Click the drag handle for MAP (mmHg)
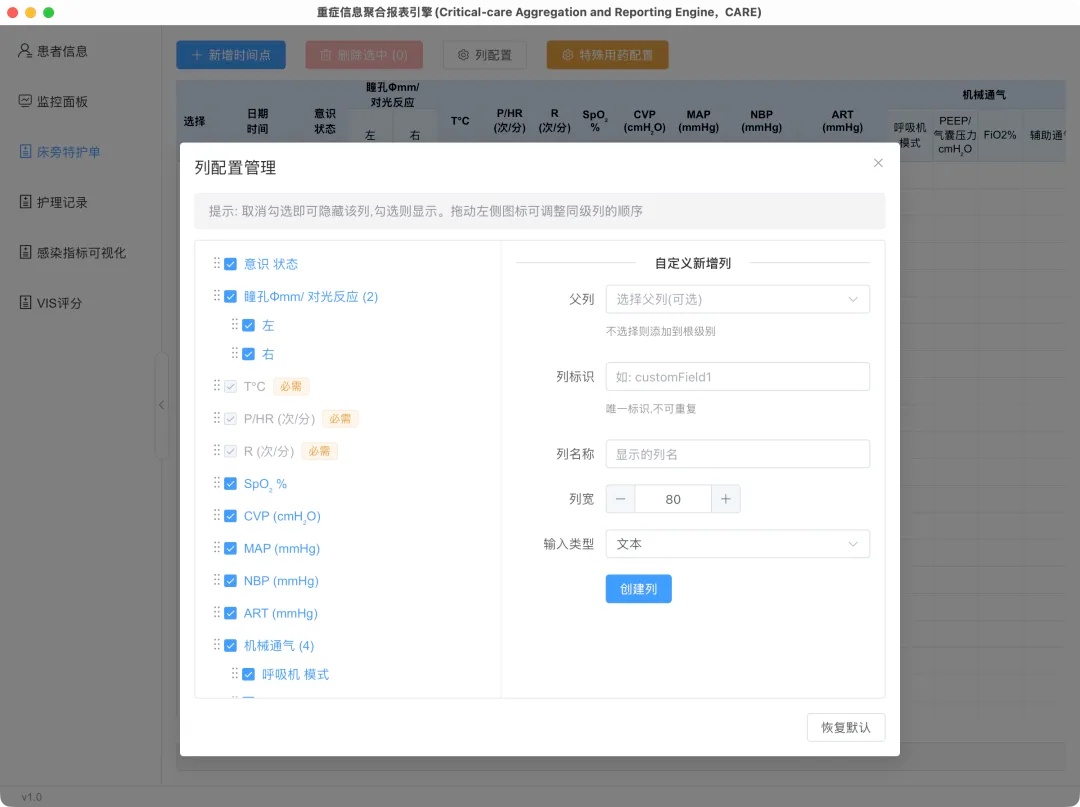Viewport: 1080px width, 807px height. 216,547
